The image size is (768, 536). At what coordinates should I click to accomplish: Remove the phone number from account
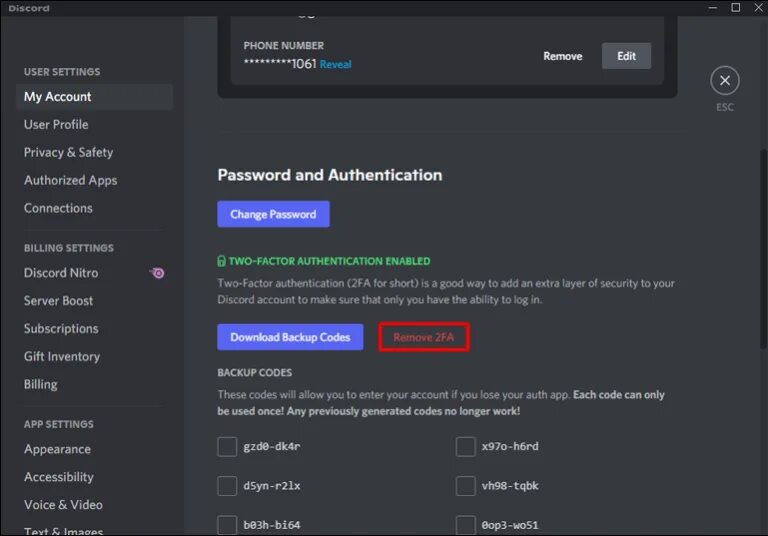[562, 56]
